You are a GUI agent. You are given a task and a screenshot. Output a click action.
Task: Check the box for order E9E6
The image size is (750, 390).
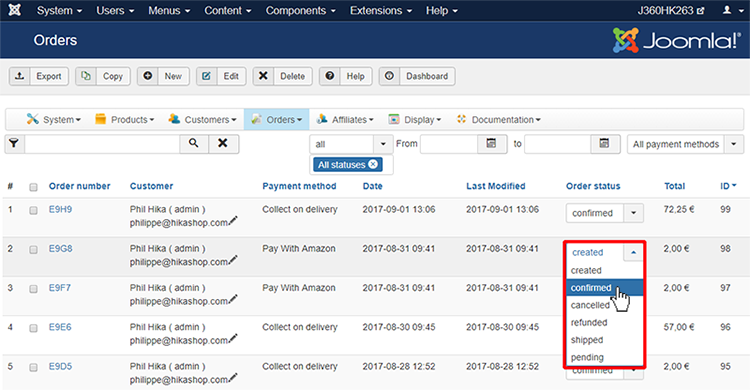tap(33, 328)
